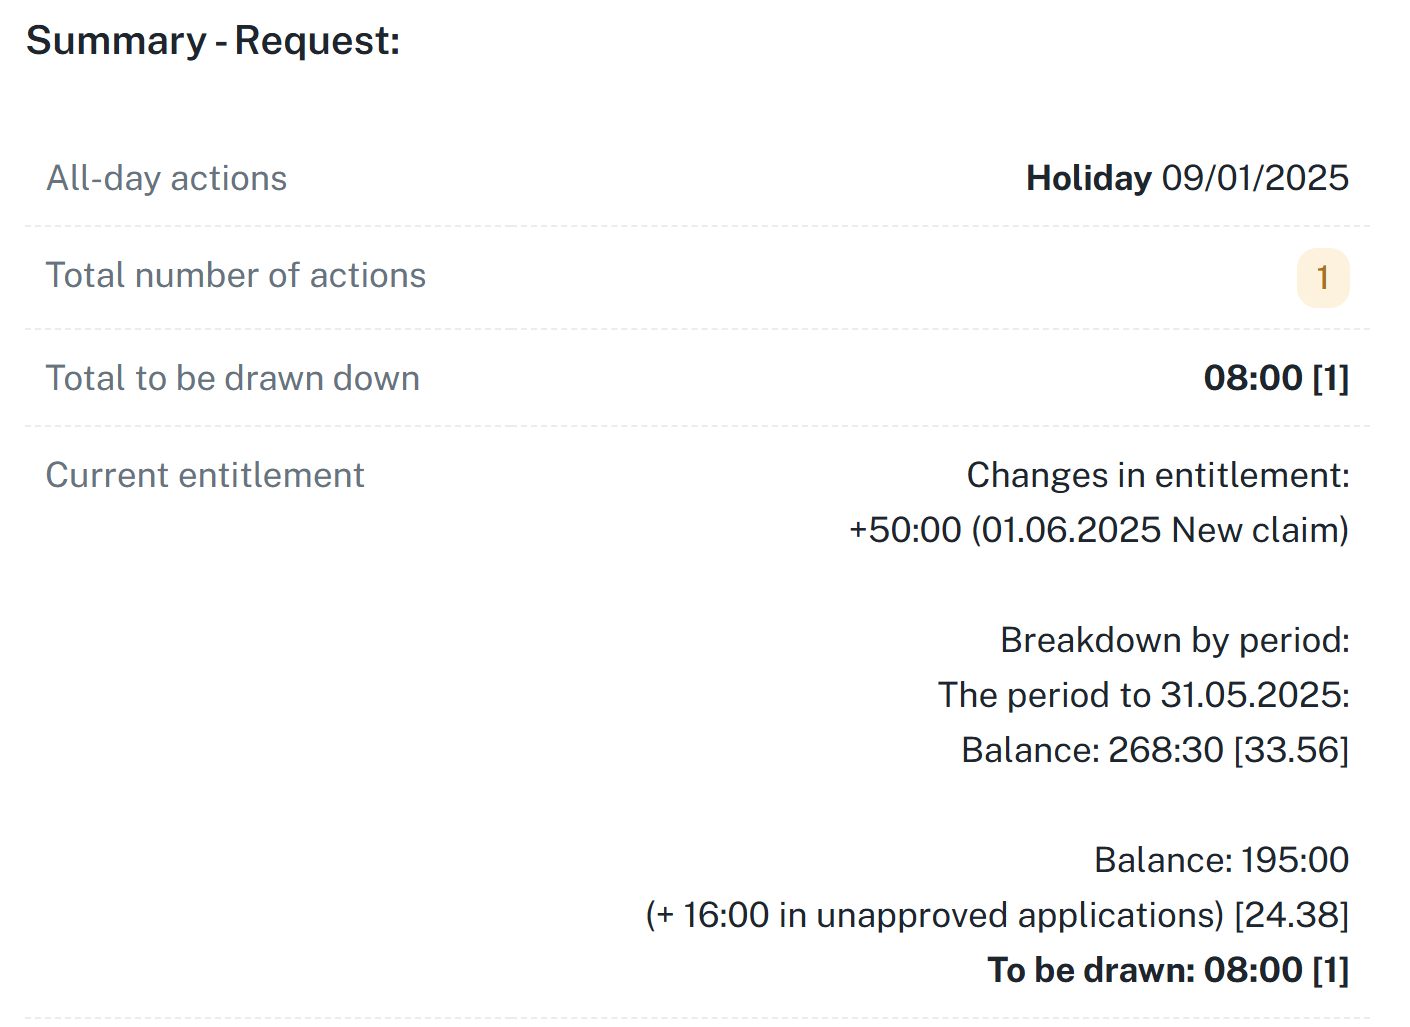Click the "16:00 in unapproved applications" text
The image size is (1410, 1027).
tap(952, 915)
